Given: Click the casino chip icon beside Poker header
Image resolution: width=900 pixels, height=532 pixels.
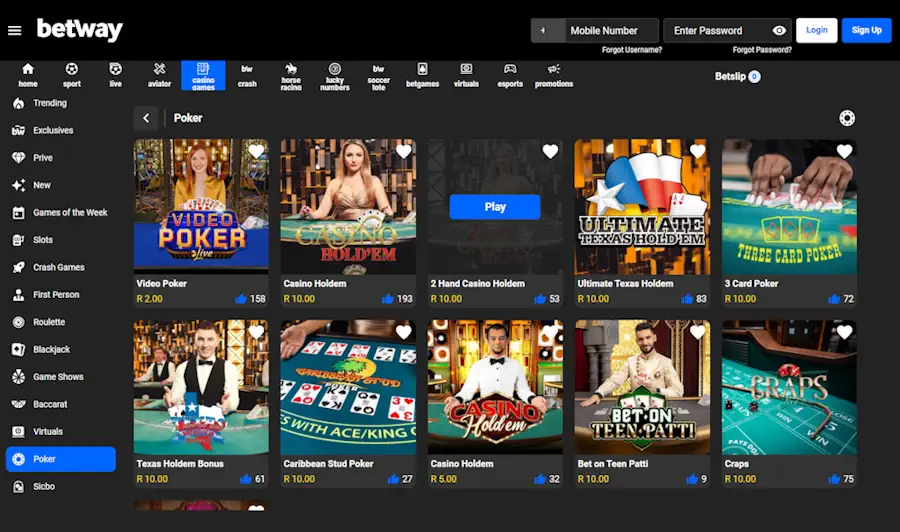Looking at the screenshot, I should [x=847, y=118].
